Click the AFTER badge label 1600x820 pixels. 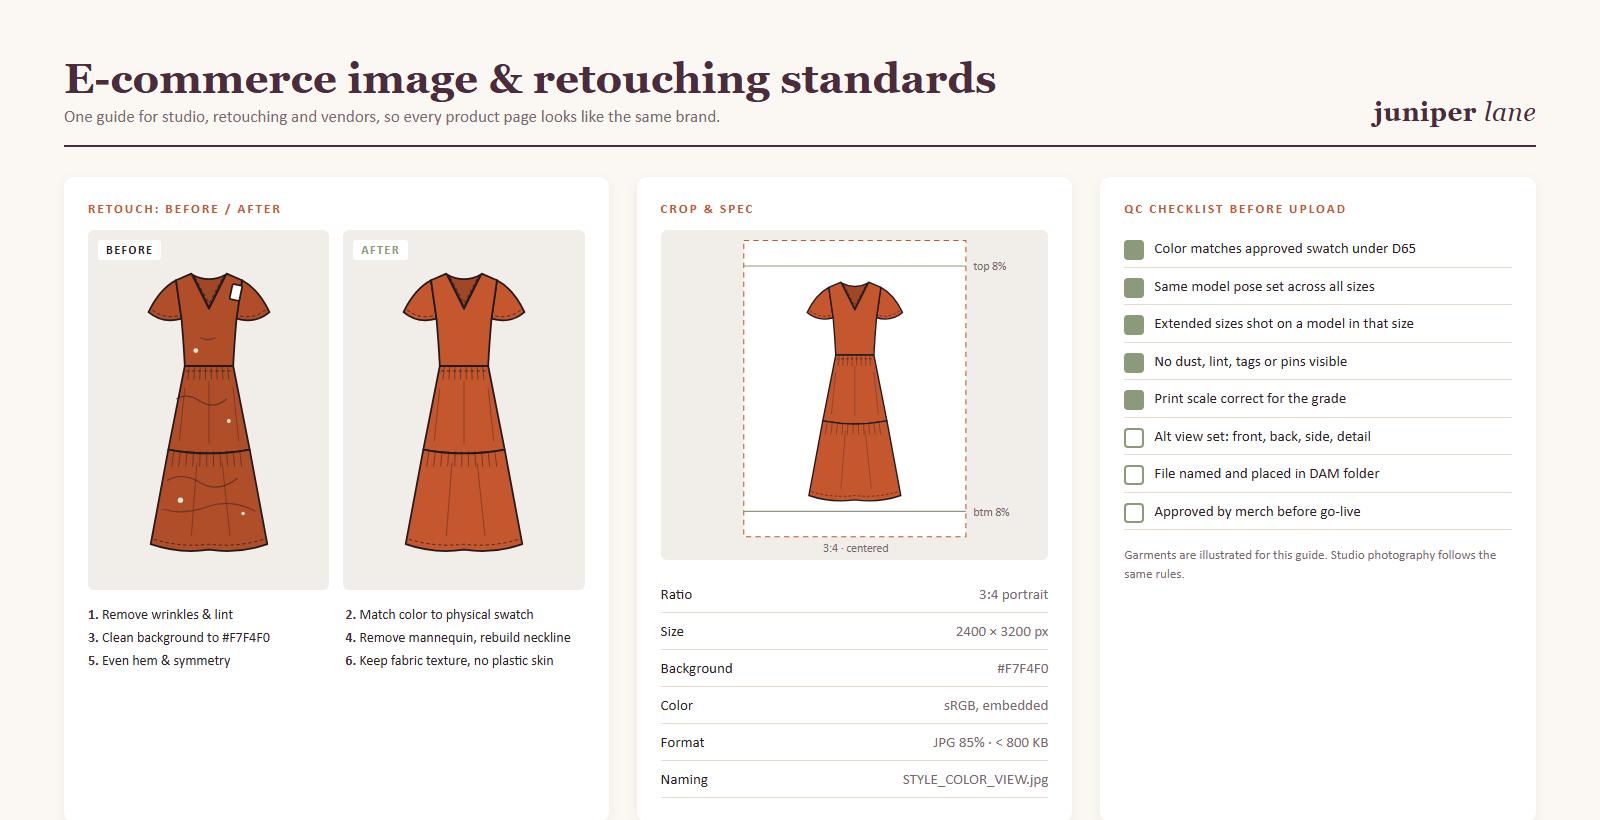point(380,250)
